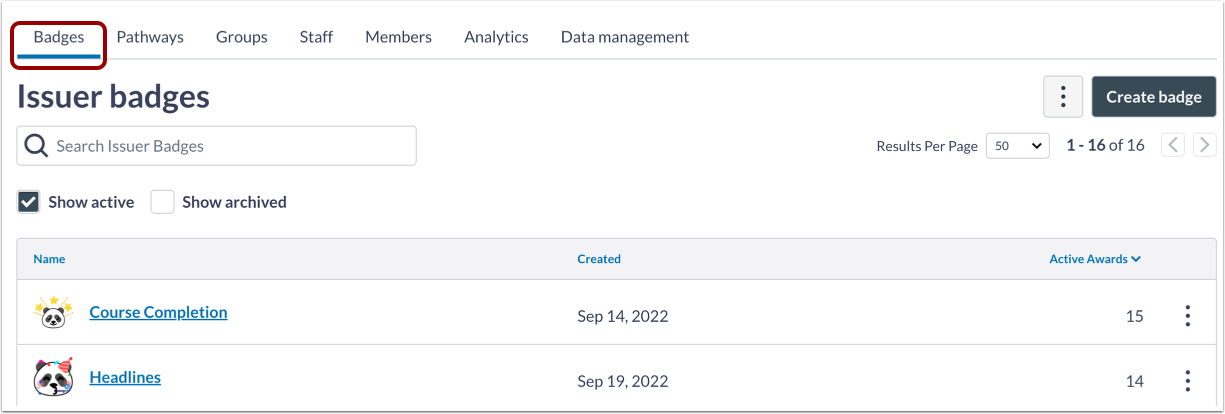Go to previous results page arrow
The width and height of the screenshot is (1225, 414).
click(1173, 145)
